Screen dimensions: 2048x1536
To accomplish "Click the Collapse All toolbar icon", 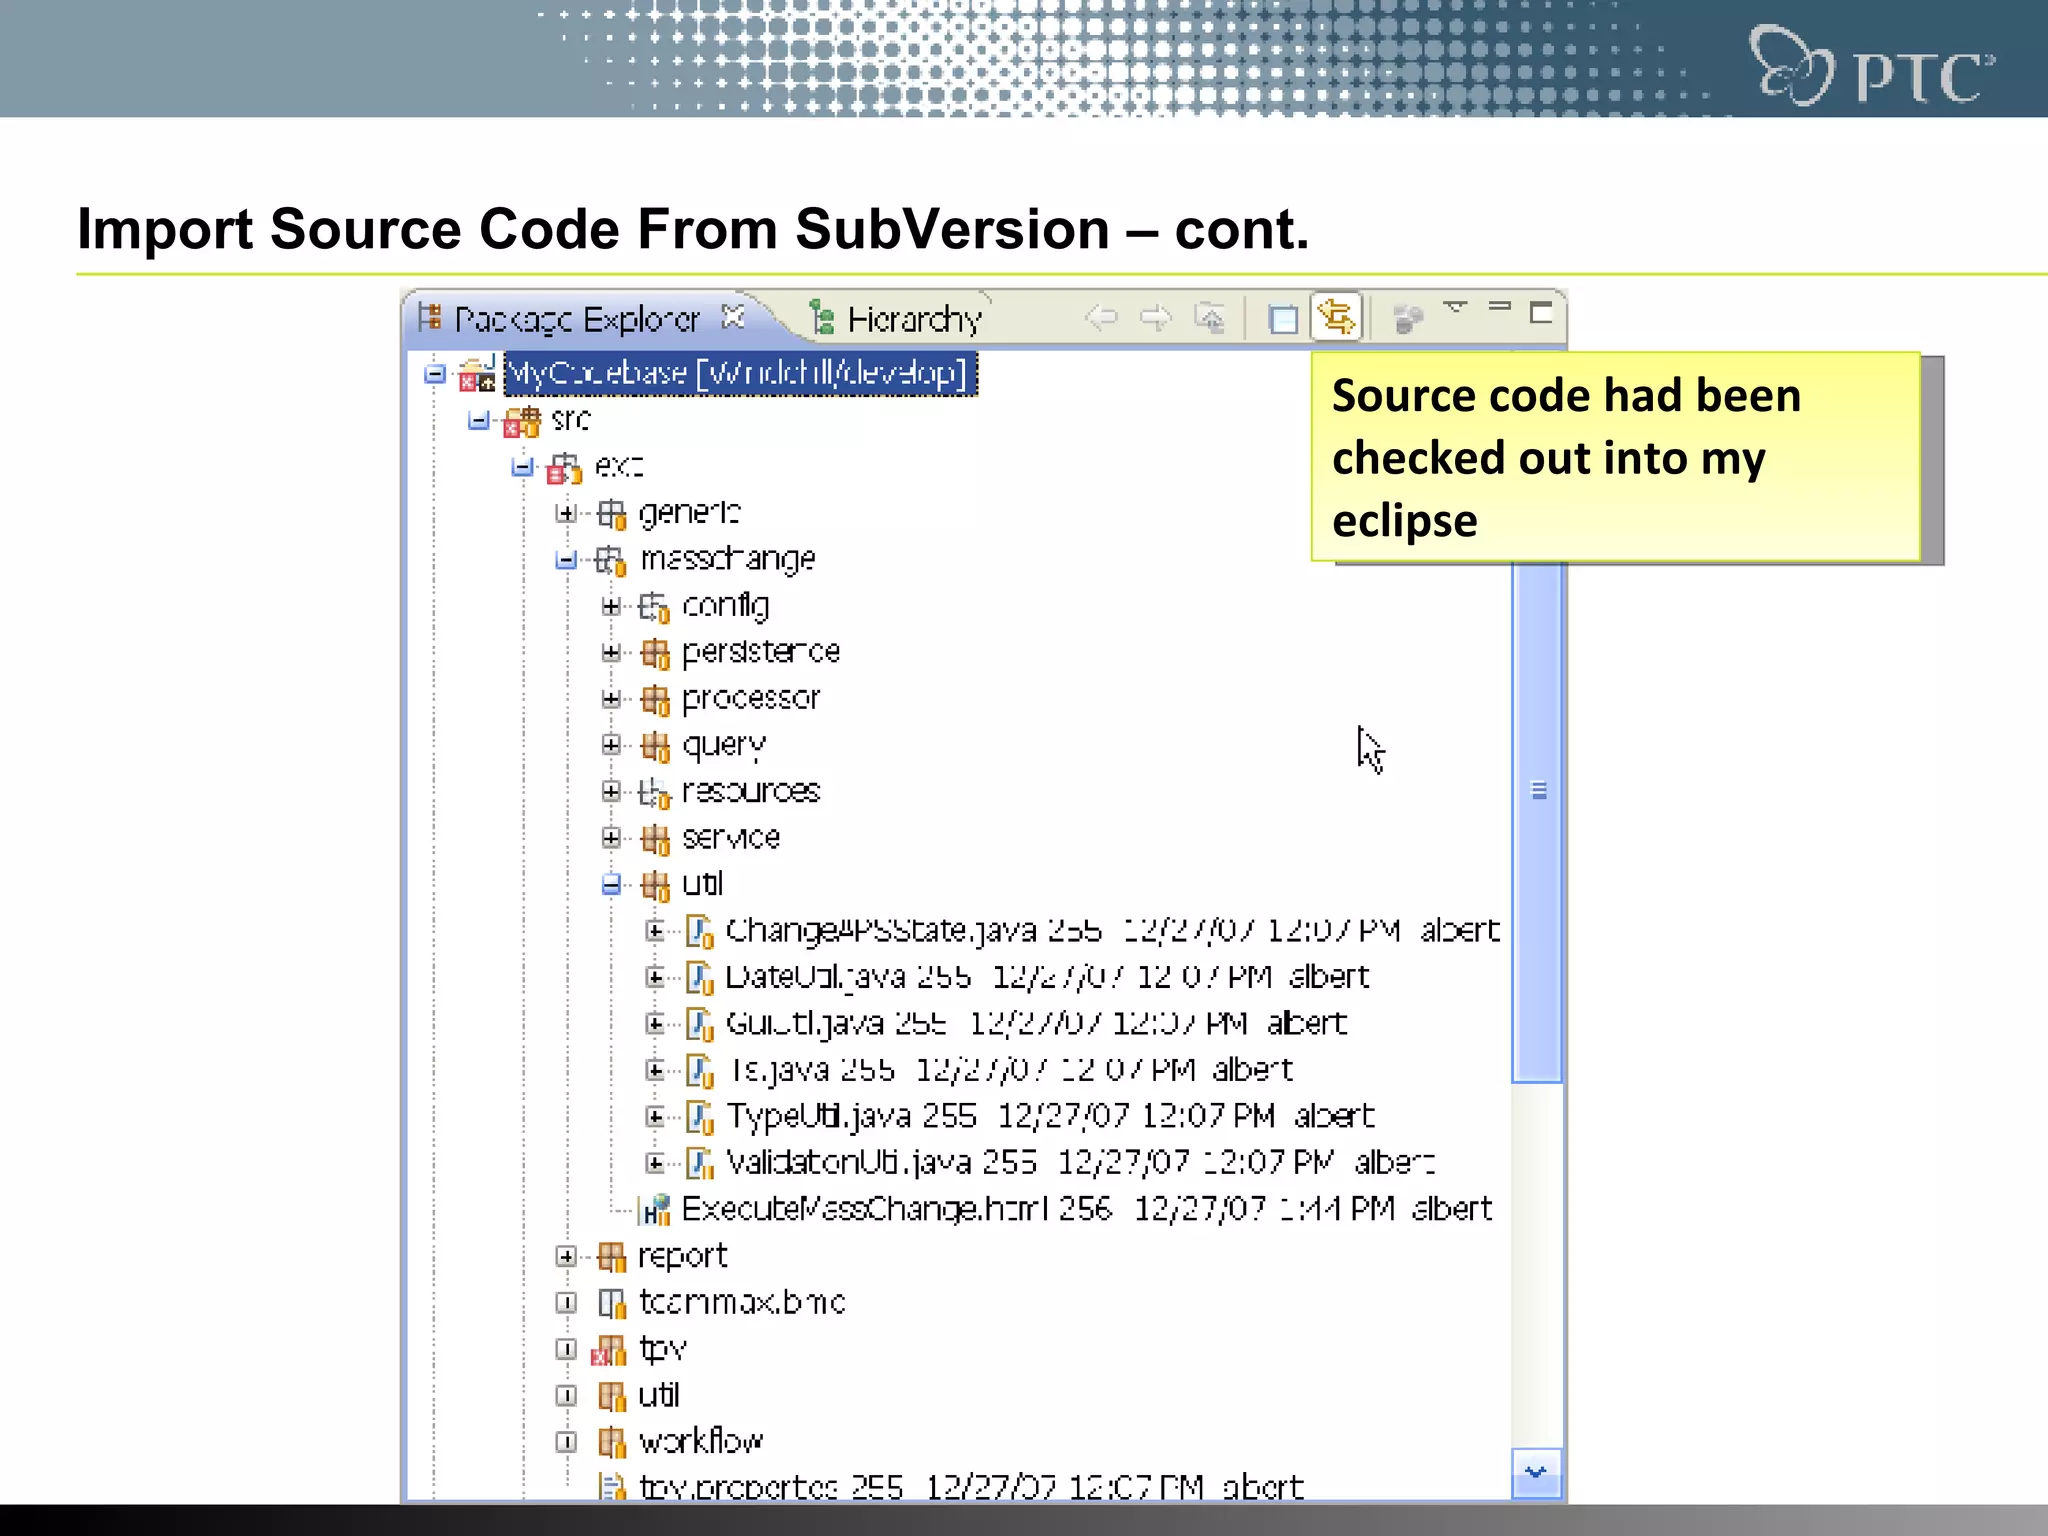I will [x=1282, y=319].
